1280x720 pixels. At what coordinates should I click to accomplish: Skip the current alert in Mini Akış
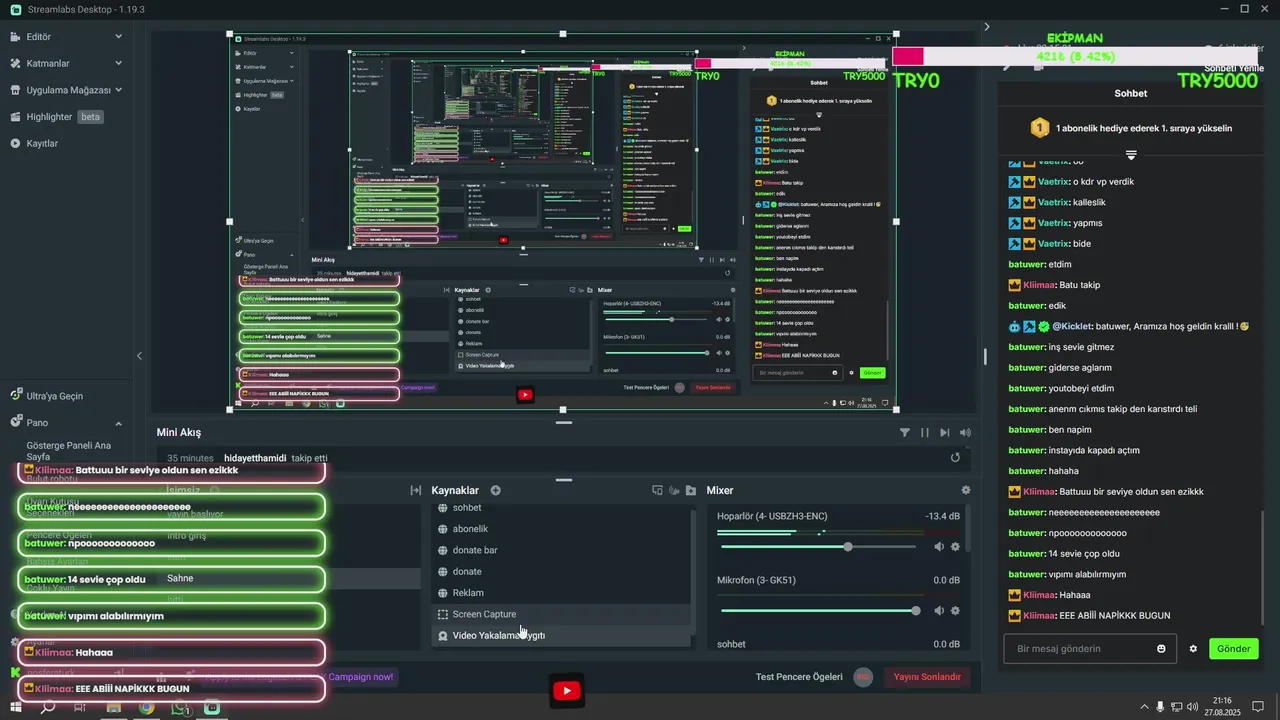[x=945, y=432]
